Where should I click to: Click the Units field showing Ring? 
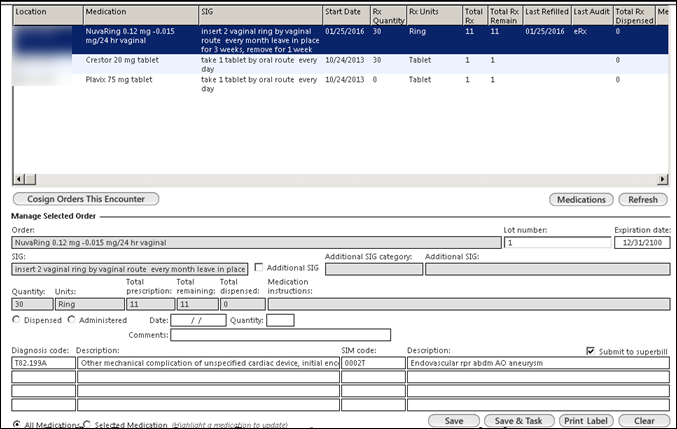click(90, 304)
